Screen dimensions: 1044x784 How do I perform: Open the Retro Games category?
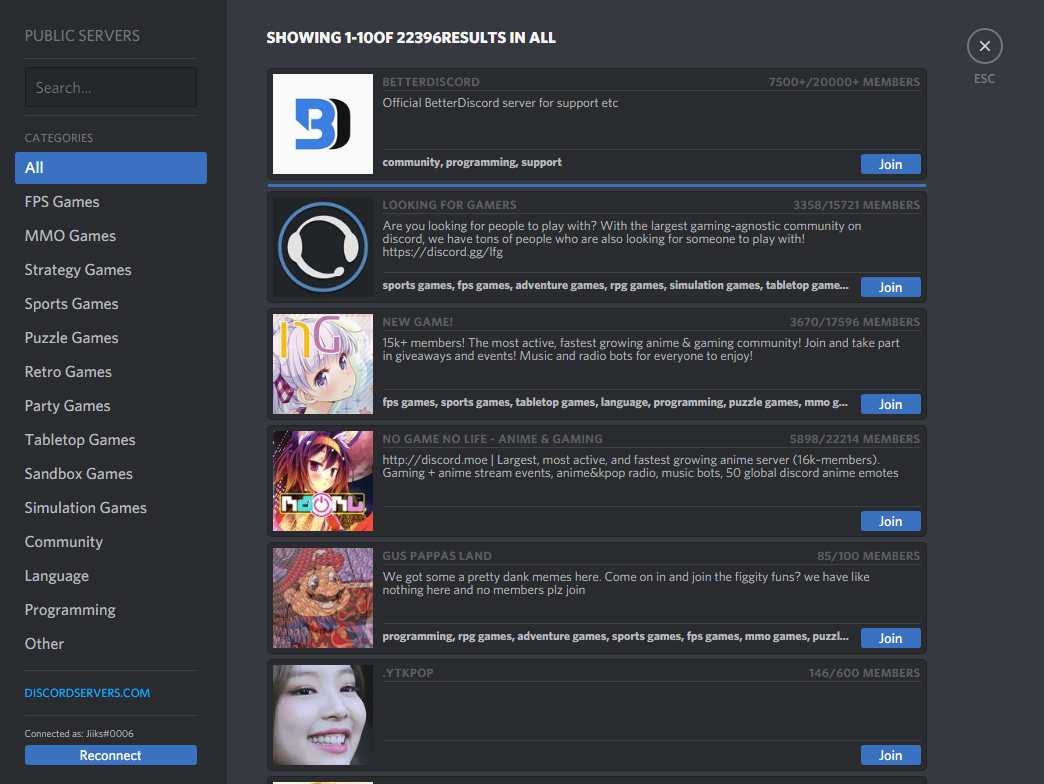pos(111,371)
